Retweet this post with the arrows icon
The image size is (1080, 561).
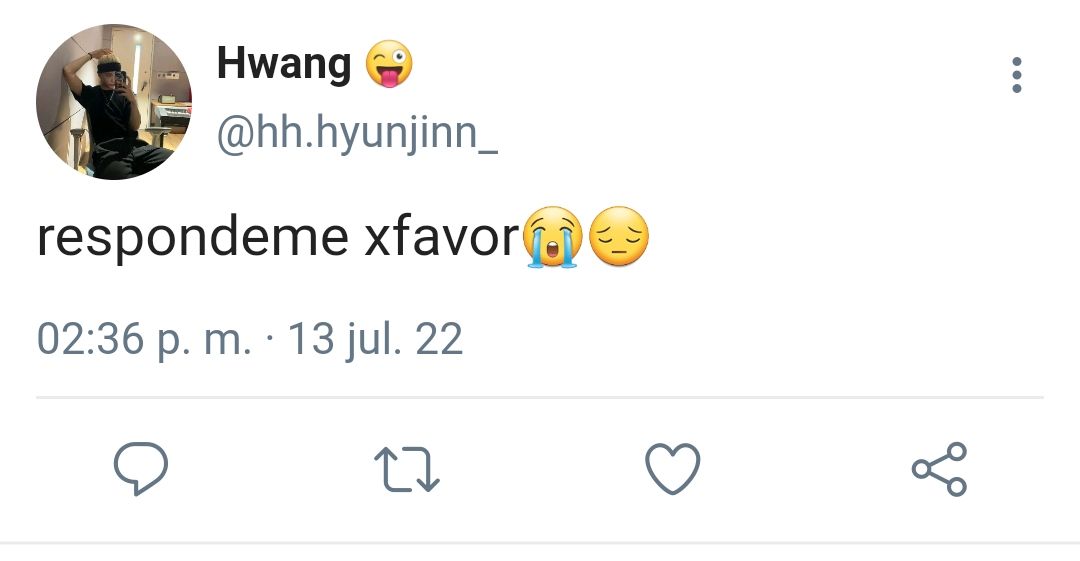pyautogui.click(x=407, y=469)
